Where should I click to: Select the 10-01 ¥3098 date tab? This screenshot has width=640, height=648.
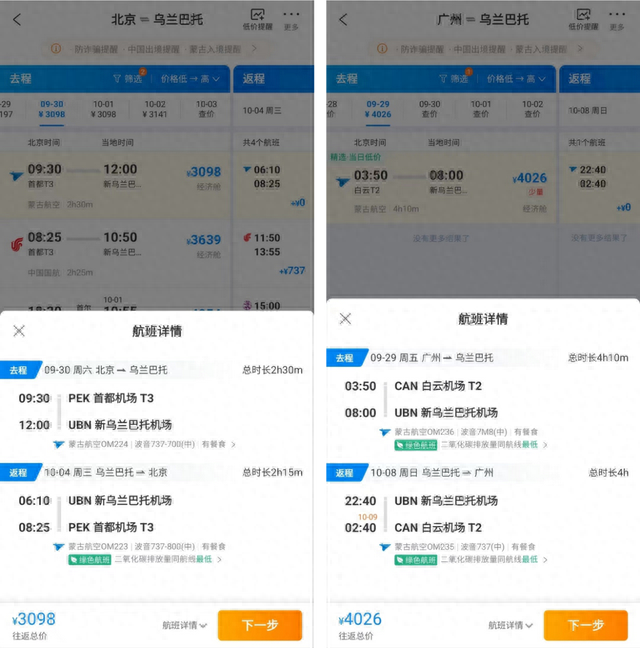pos(103,109)
